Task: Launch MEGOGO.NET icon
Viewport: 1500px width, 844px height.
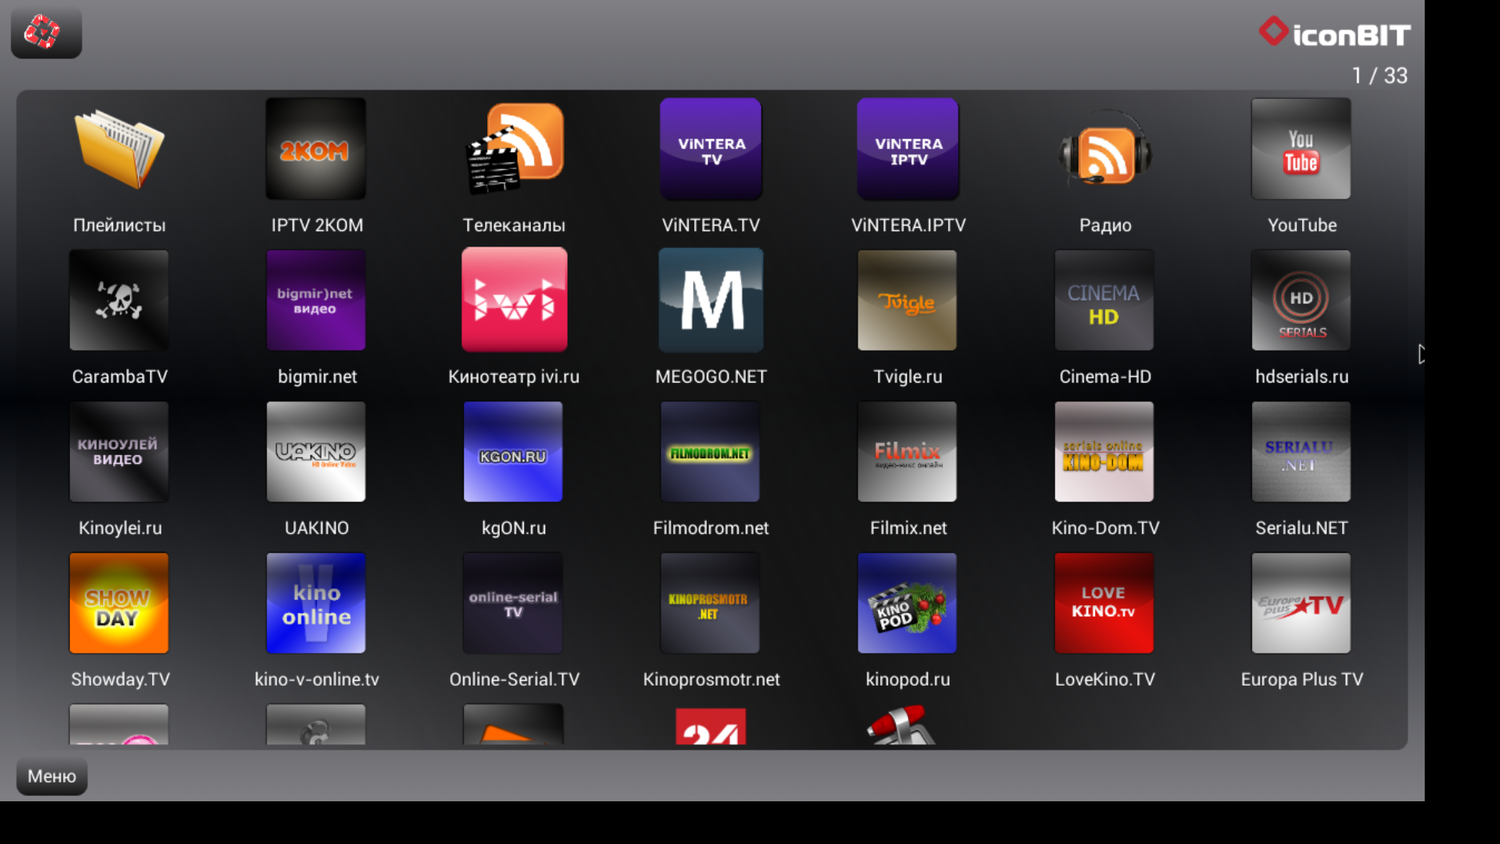Action: pyautogui.click(x=711, y=300)
